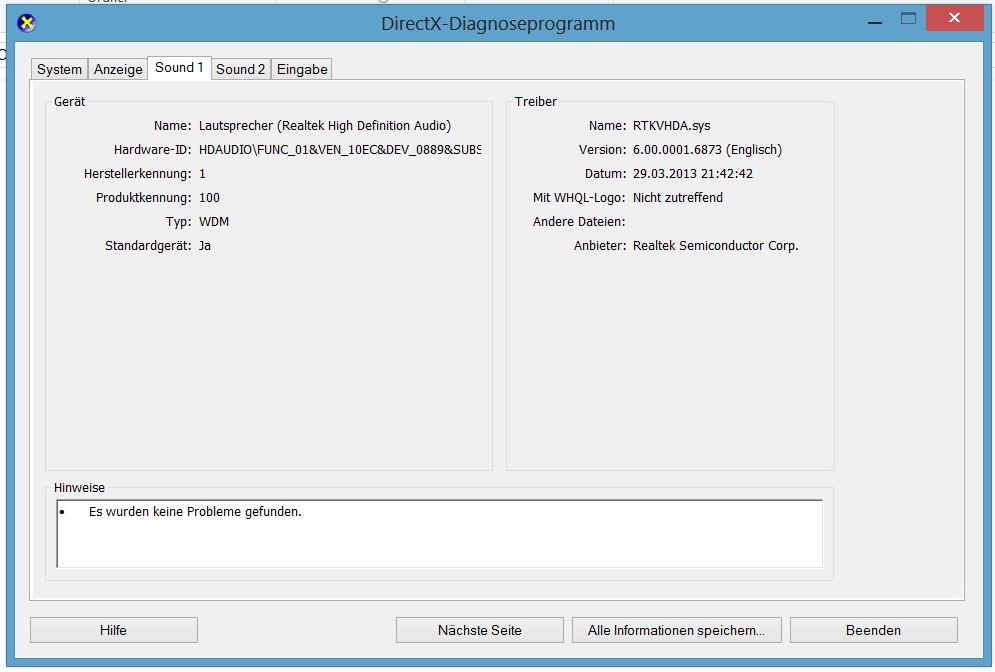Open the Anzeige tab
The image size is (995, 672).
tap(118, 69)
